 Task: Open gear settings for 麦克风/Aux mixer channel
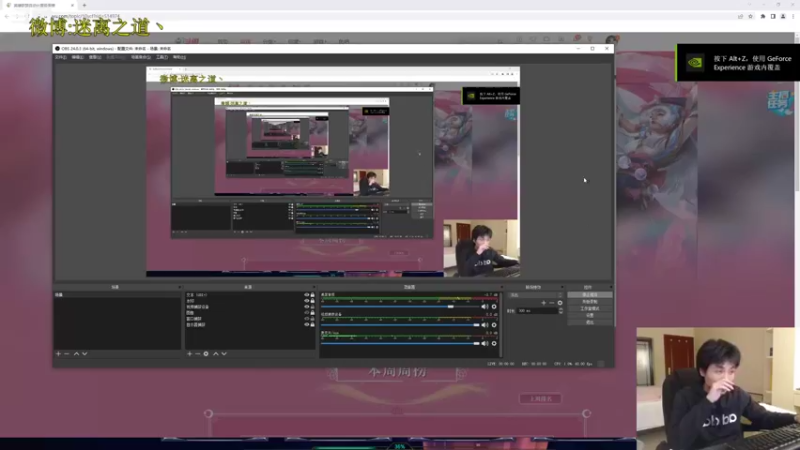(x=494, y=343)
